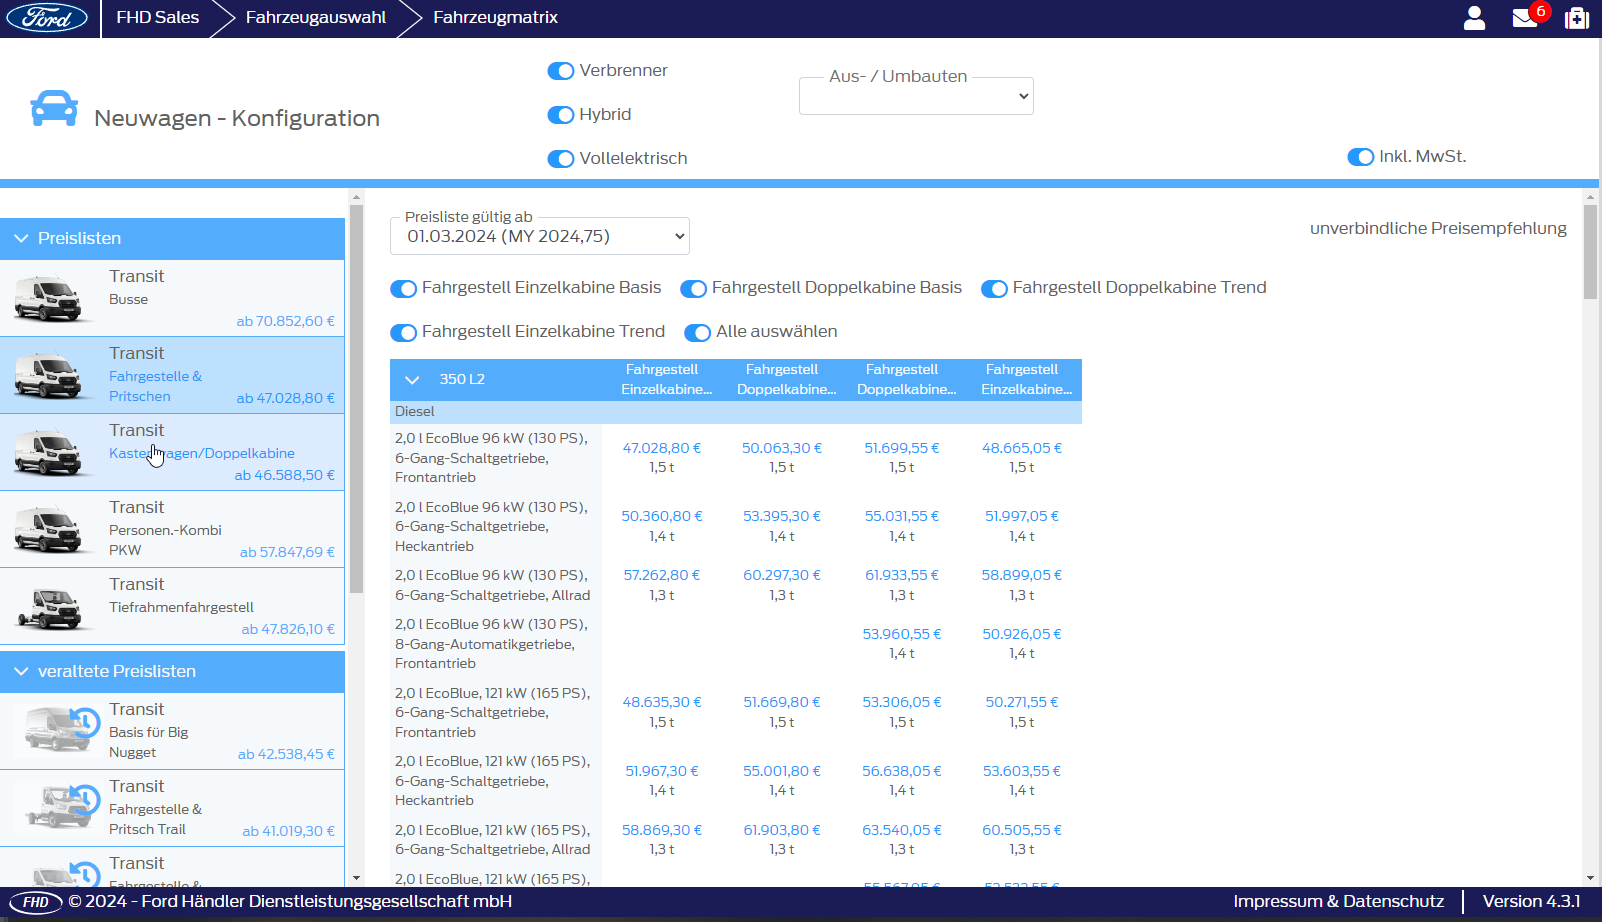Click price 58.869,30 € cell
1602x922 pixels.
pyautogui.click(x=662, y=830)
